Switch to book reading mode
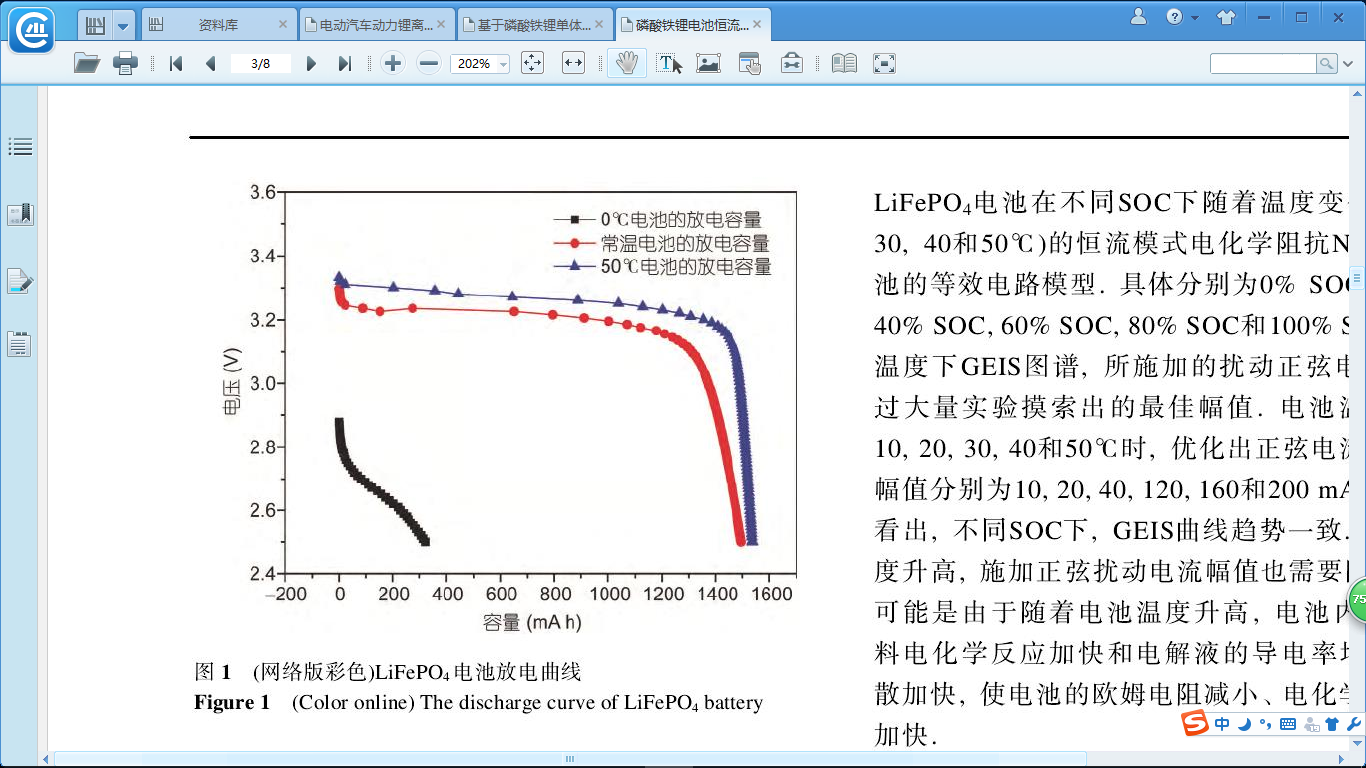Screen dimensions: 1366x768 point(844,64)
